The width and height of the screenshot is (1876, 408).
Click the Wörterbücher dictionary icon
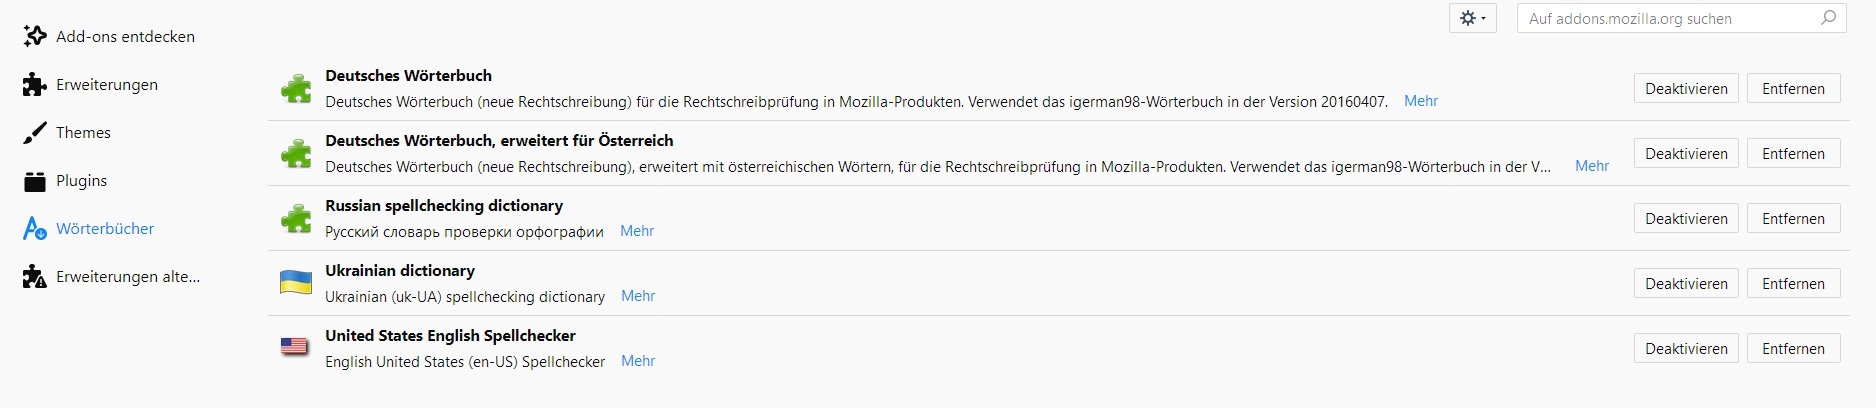tap(35, 229)
